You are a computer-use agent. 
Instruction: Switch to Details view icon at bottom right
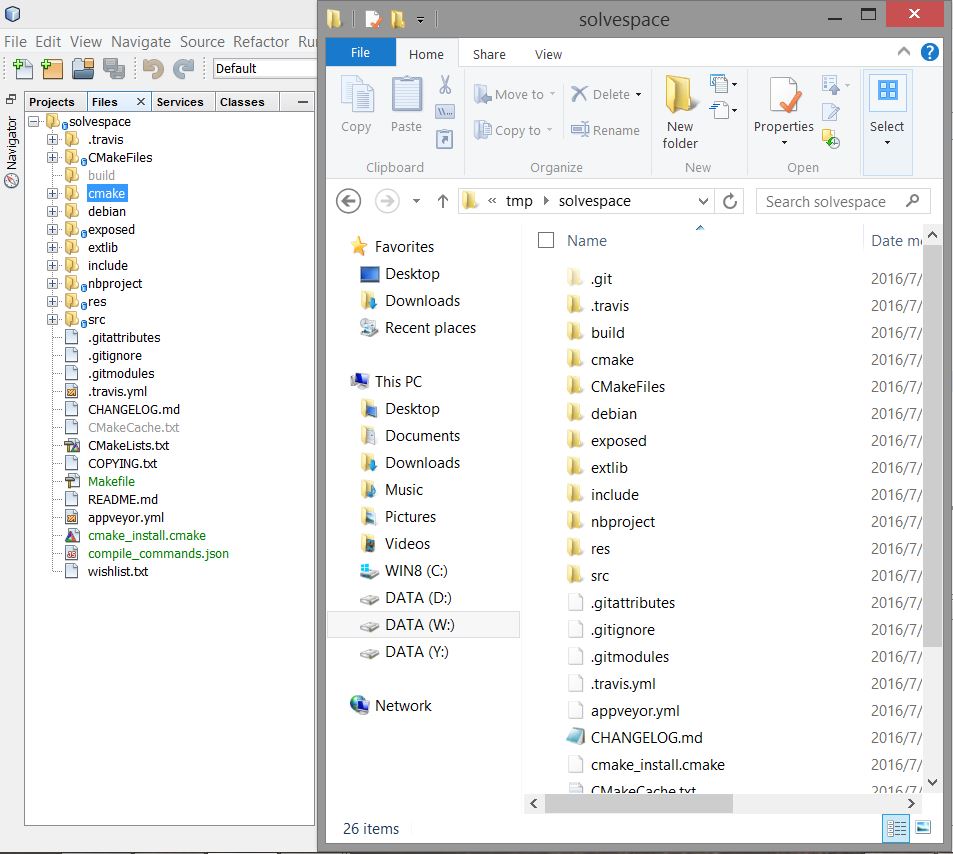pos(896,828)
